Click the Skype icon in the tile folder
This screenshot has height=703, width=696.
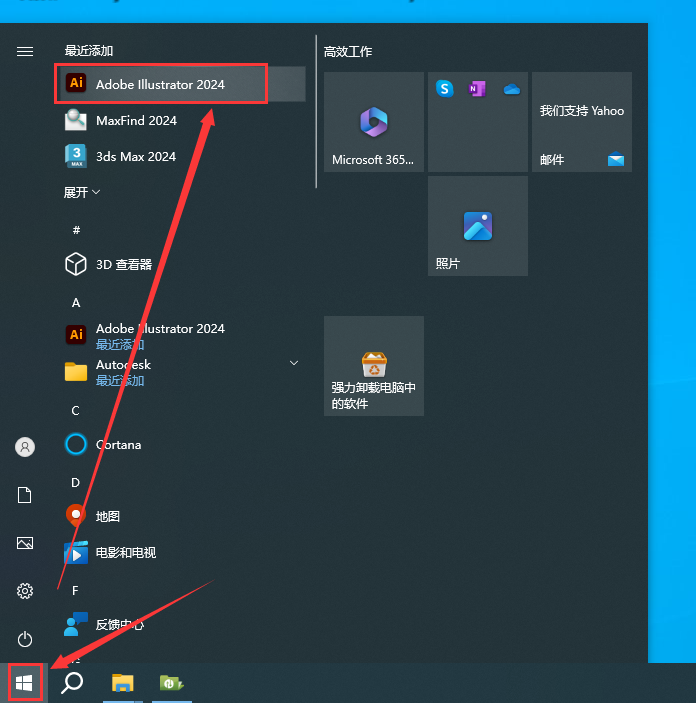coord(445,89)
